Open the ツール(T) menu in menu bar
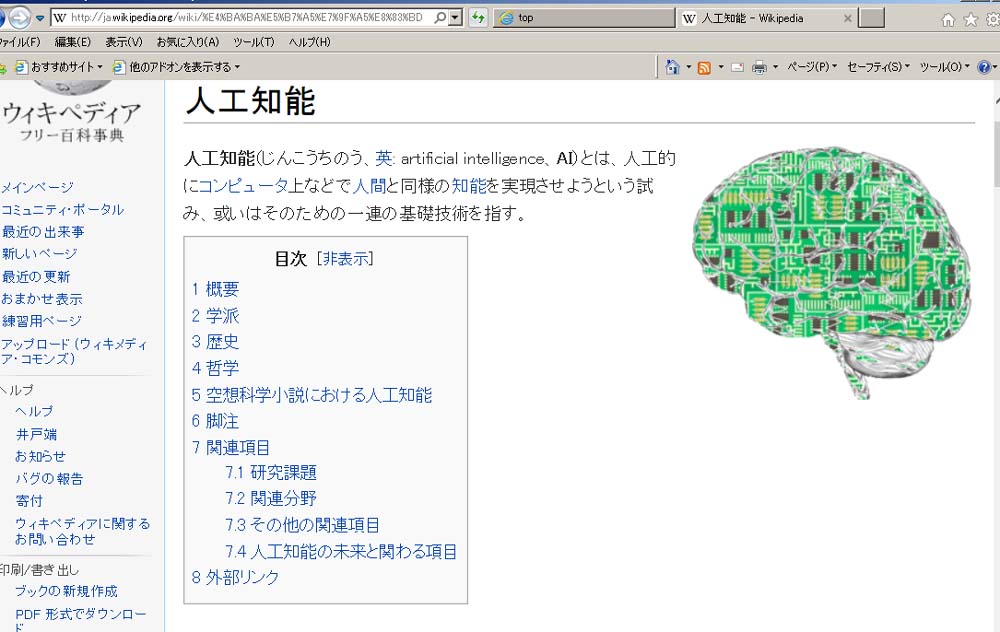1000x632 pixels. [x=253, y=42]
